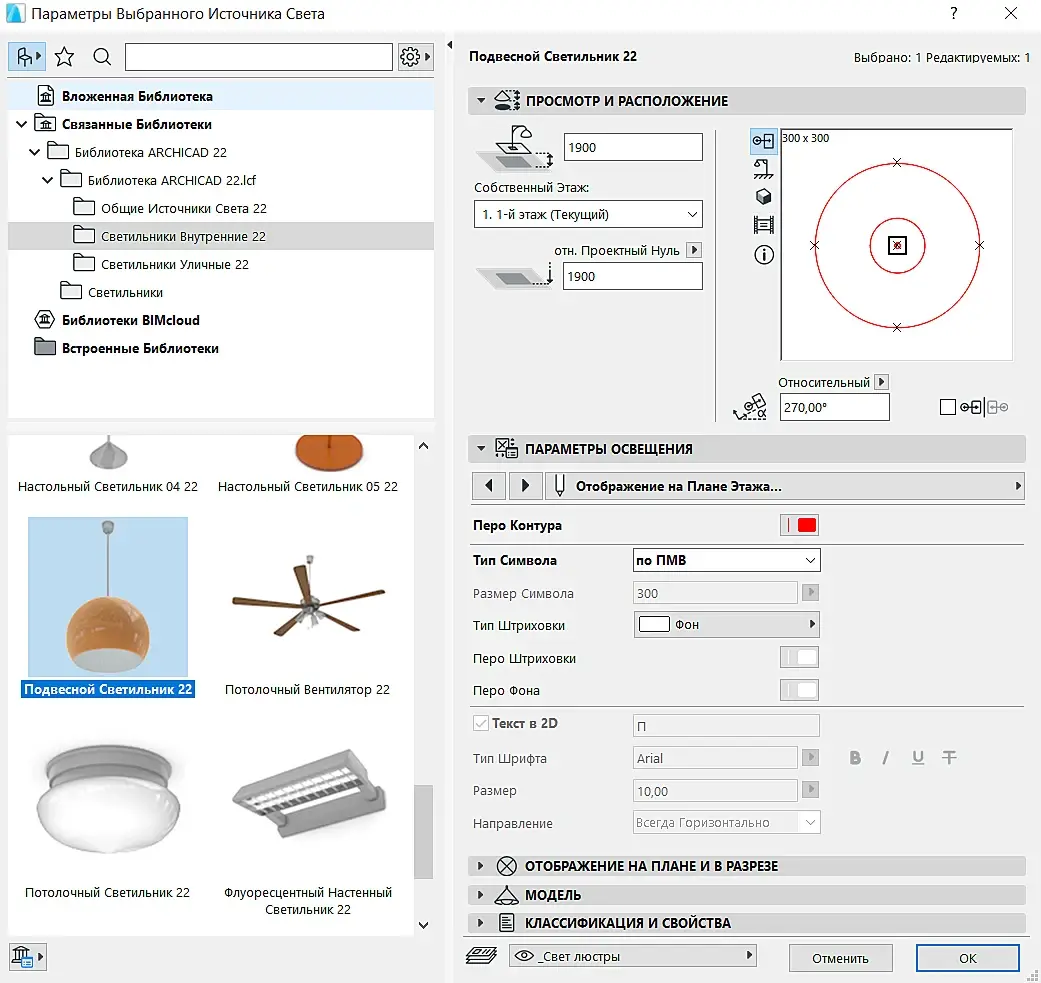Open Отображение на Плане Этажа page menu
The image size is (1041, 983).
coord(785,486)
